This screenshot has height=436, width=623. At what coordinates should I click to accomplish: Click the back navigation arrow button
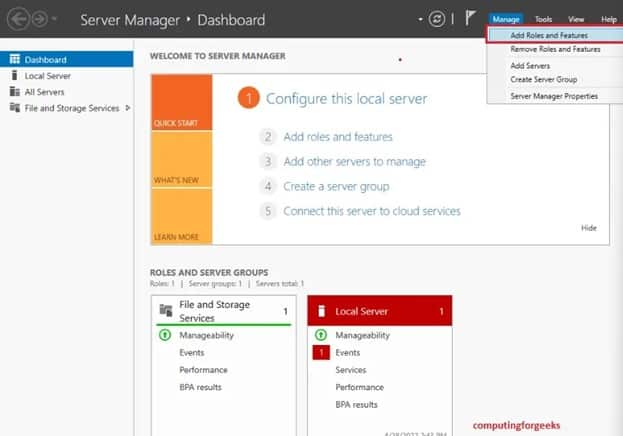(x=15, y=20)
